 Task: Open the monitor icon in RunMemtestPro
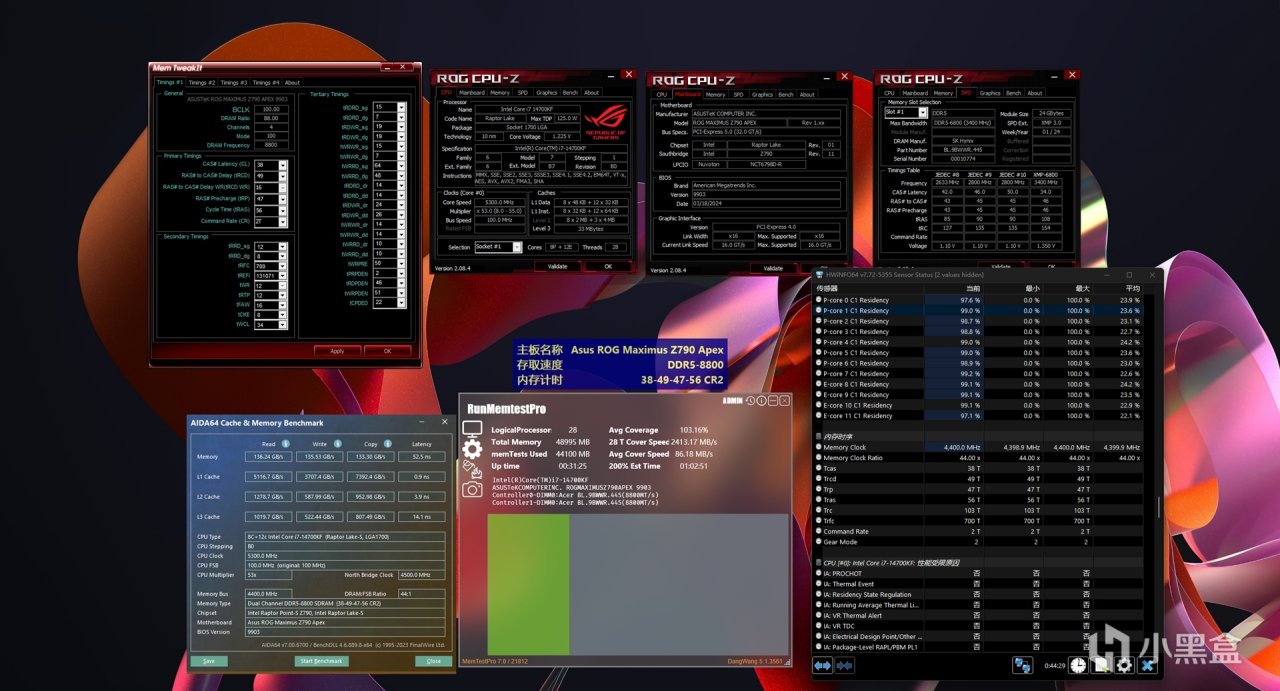(x=471, y=429)
